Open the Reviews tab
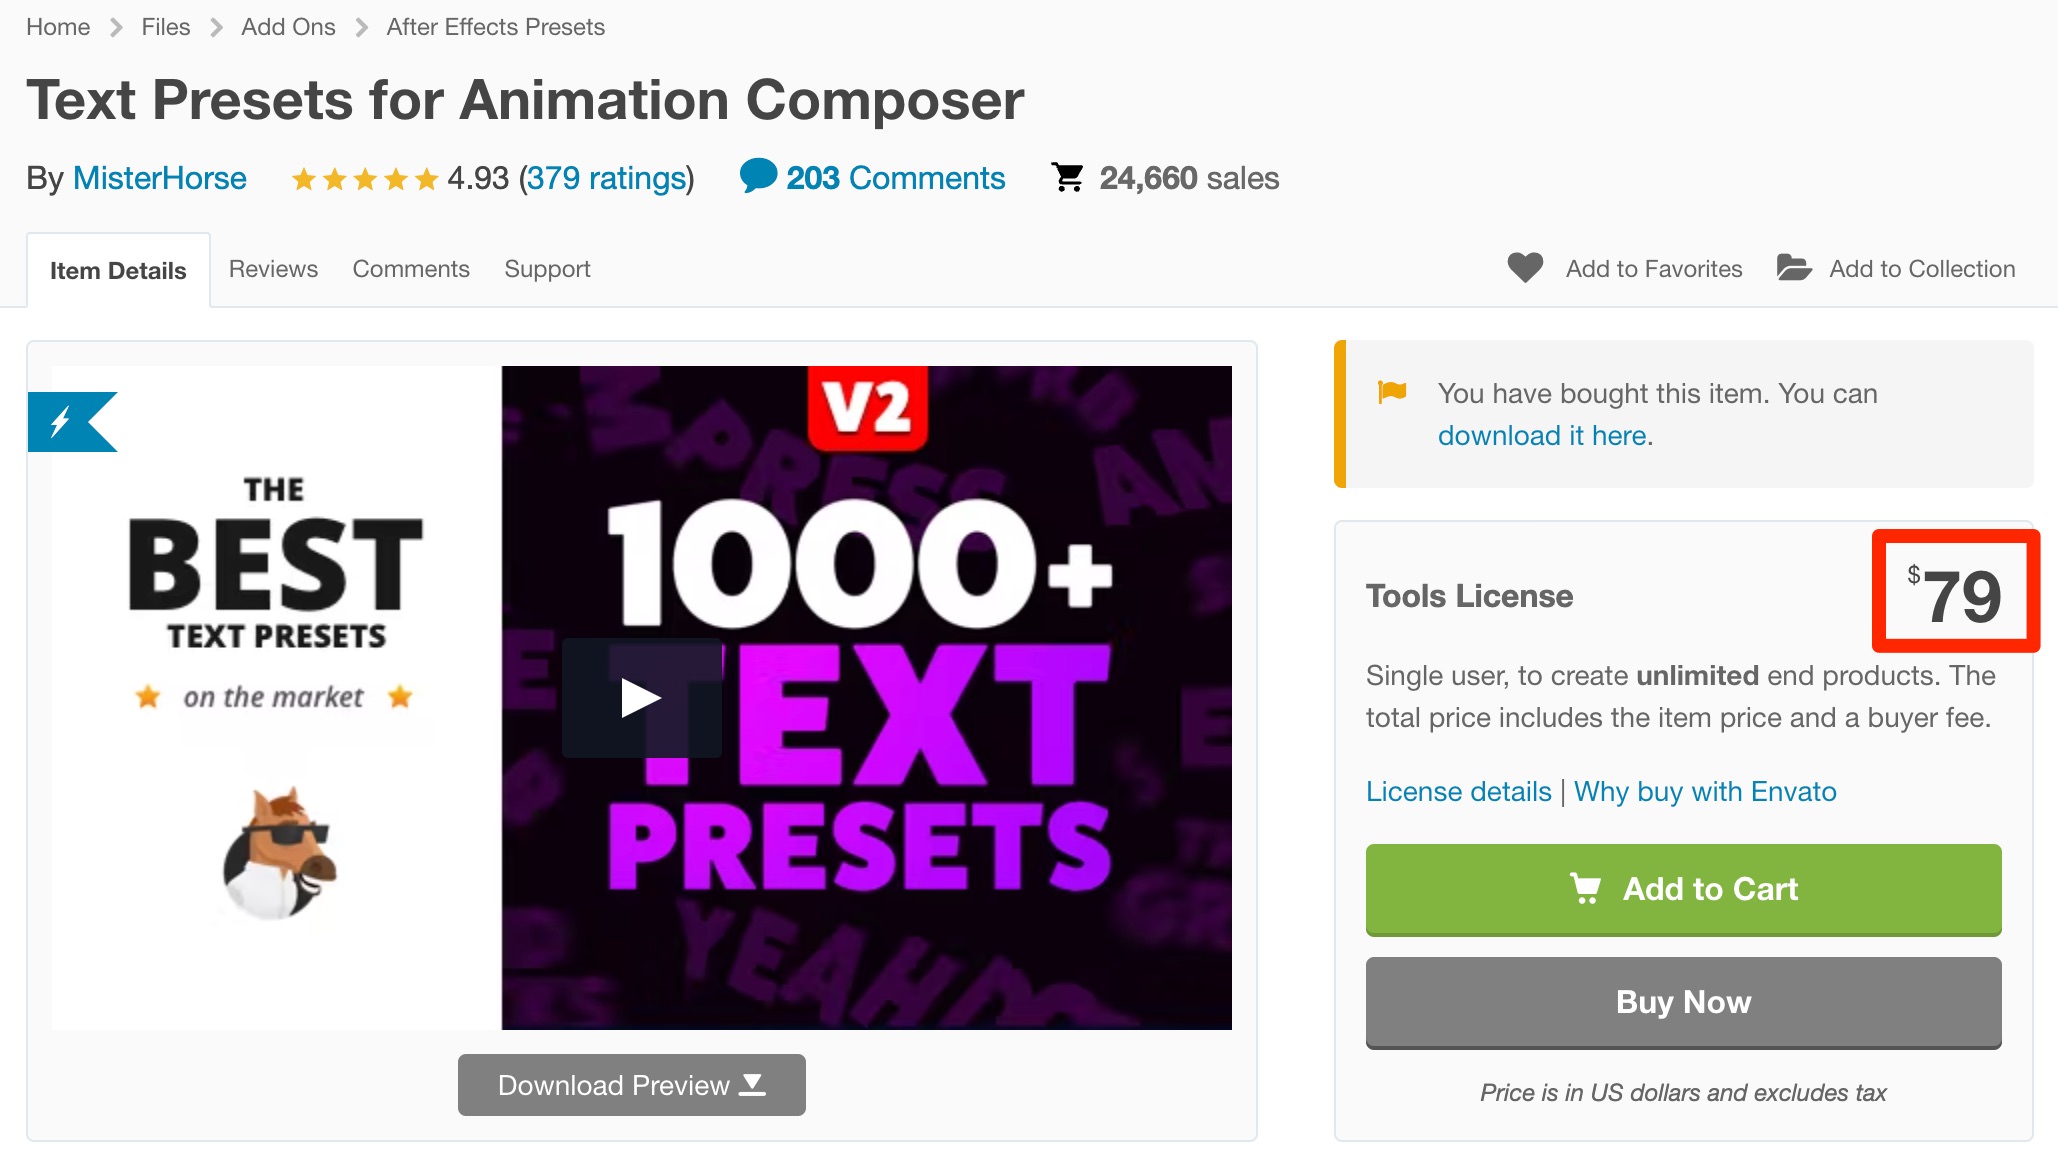Viewport: 2058px width, 1162px height. coord(273,269)
